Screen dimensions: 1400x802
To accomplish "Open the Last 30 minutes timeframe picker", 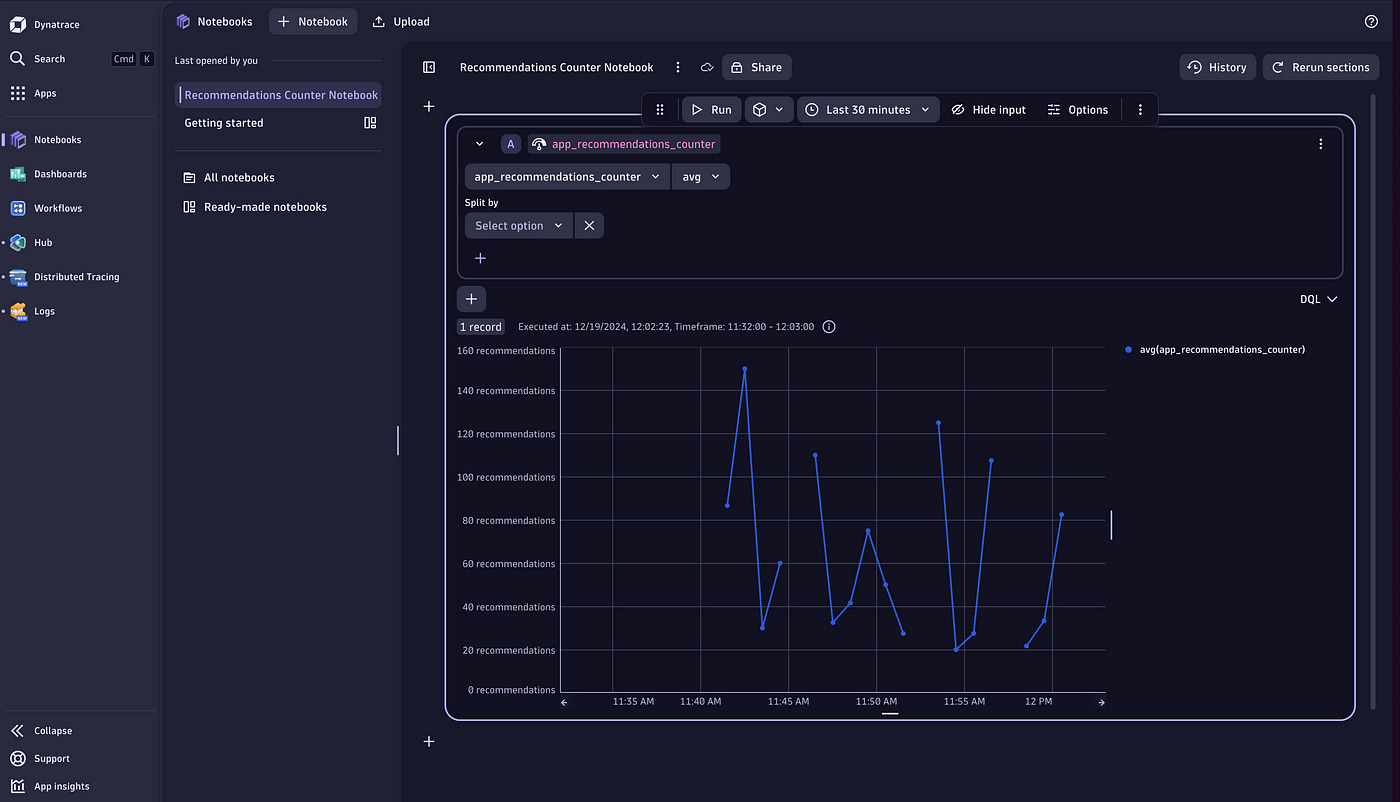I will click(868, 110).
